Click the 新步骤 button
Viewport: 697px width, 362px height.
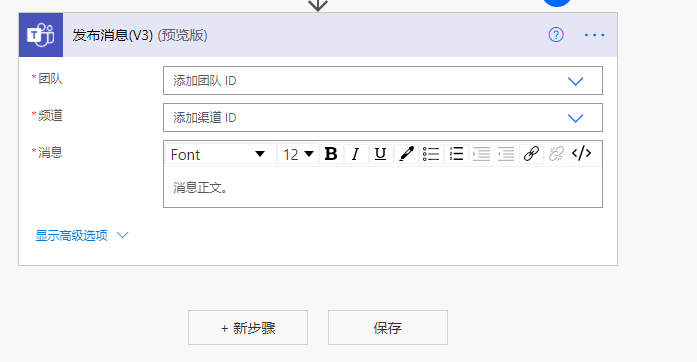[248, 328]
